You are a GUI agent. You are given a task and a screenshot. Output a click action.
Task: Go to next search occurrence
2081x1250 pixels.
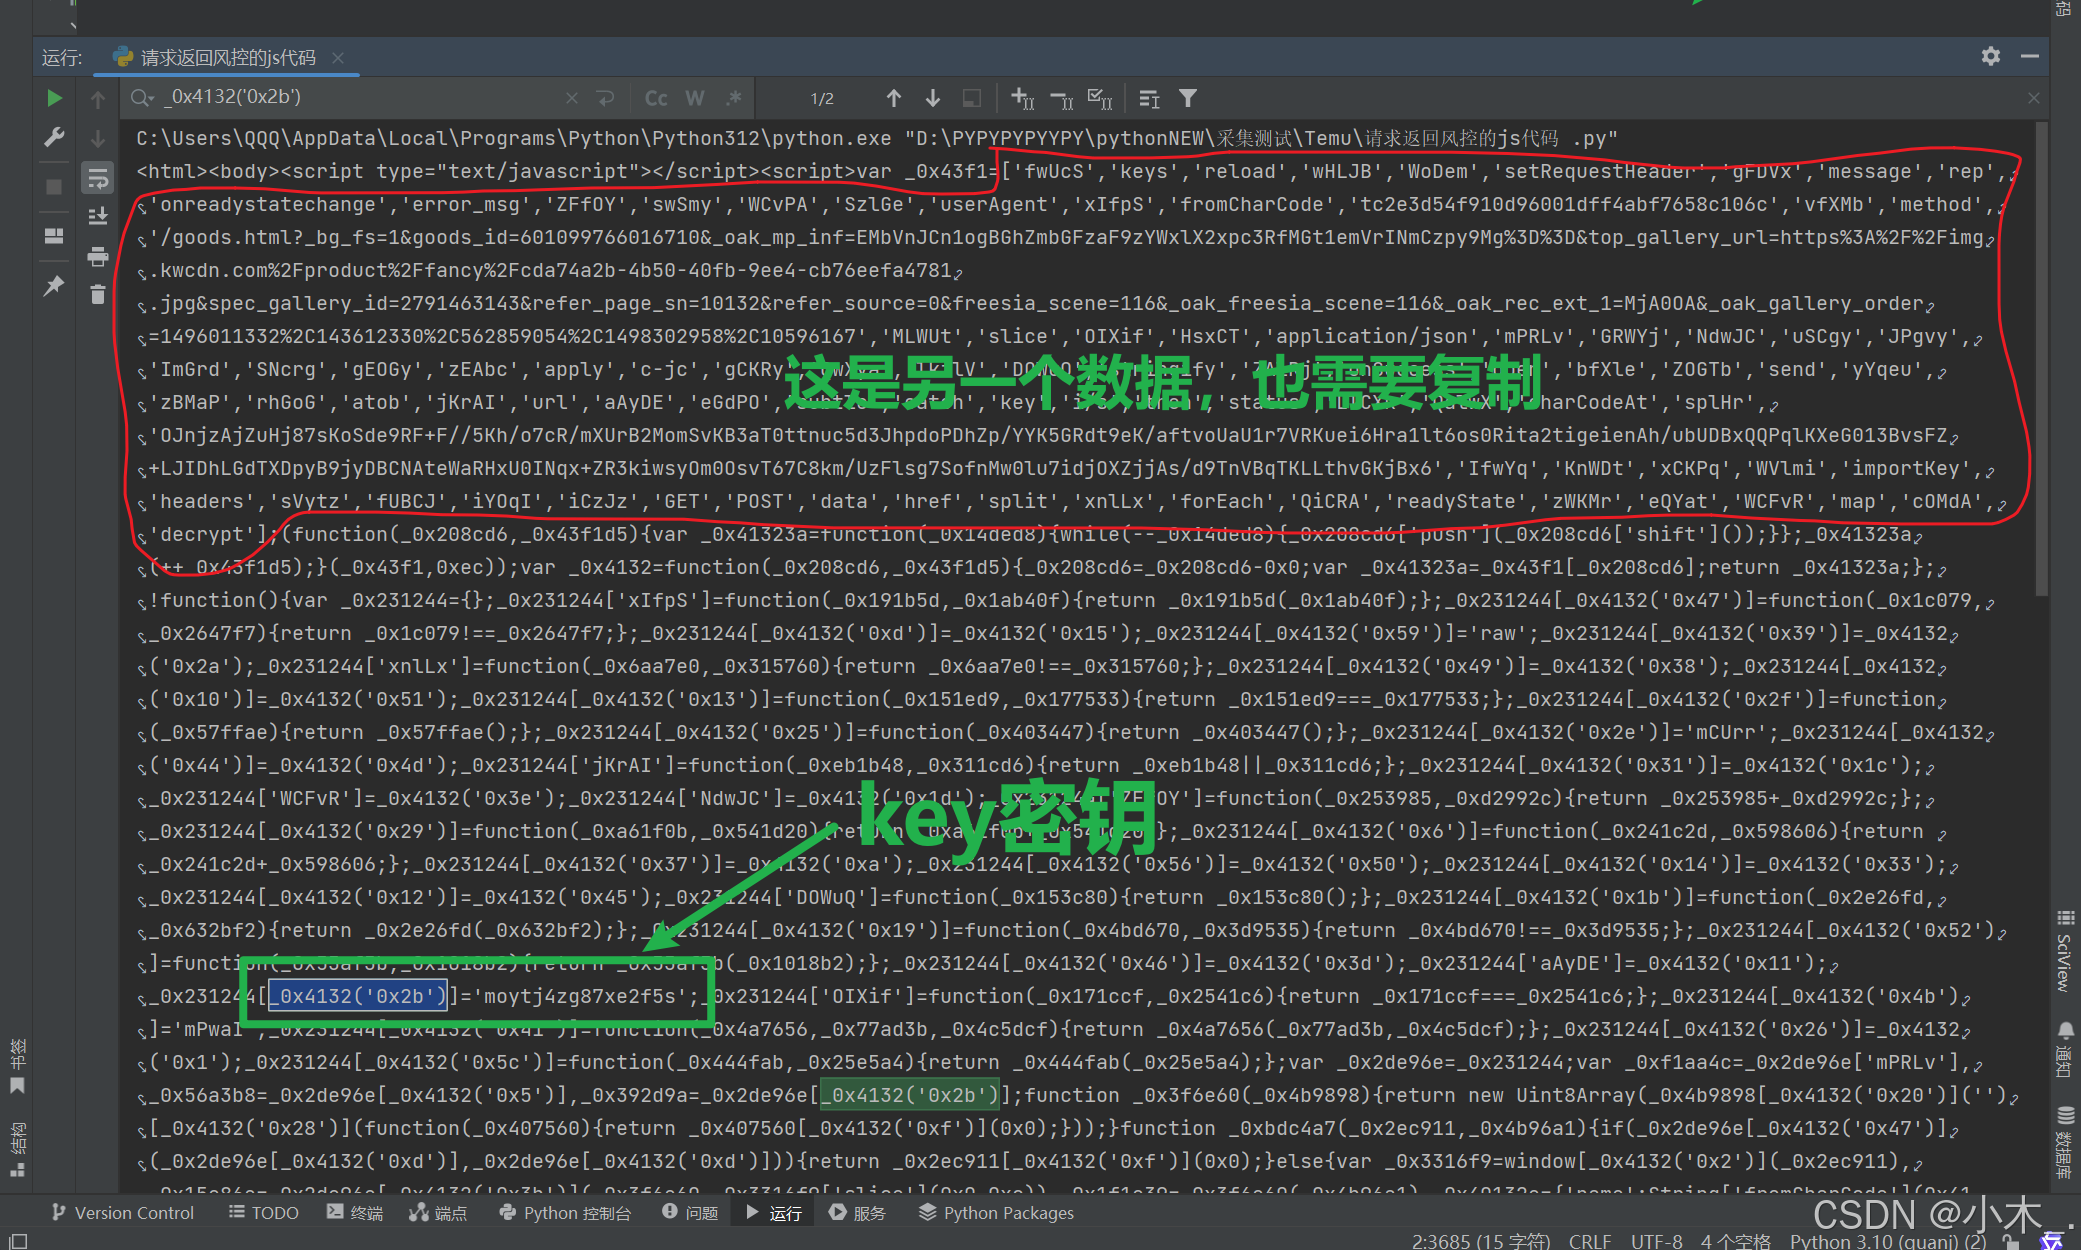(933, 98)
